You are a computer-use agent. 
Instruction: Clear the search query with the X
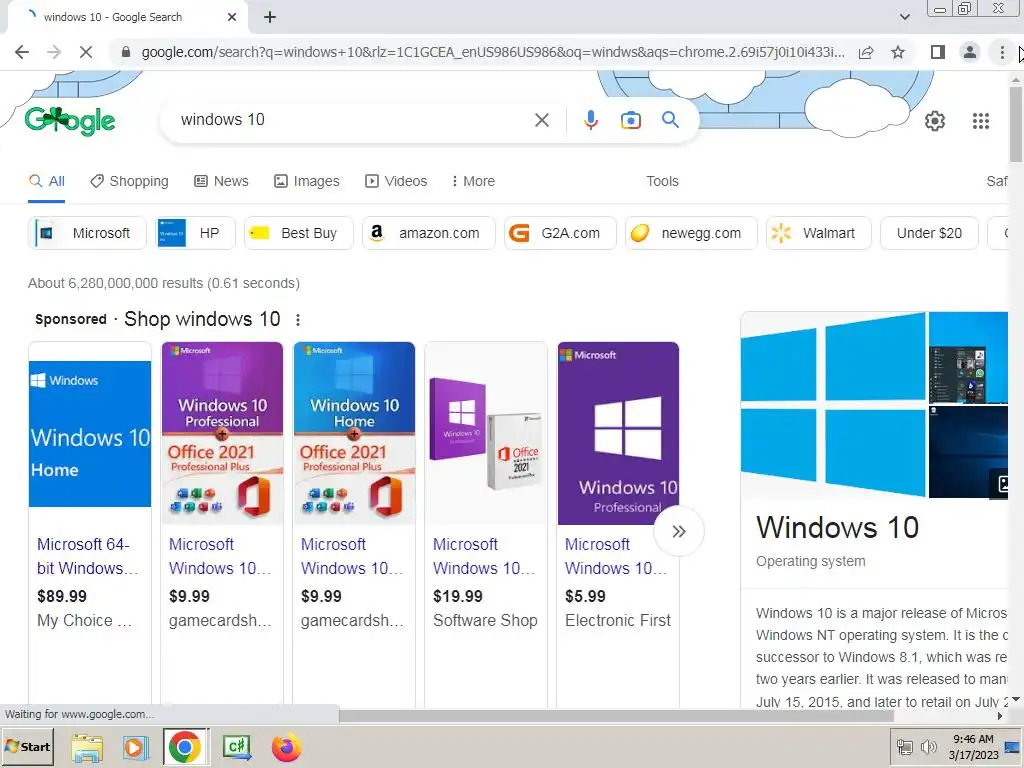tap(541, 120)
